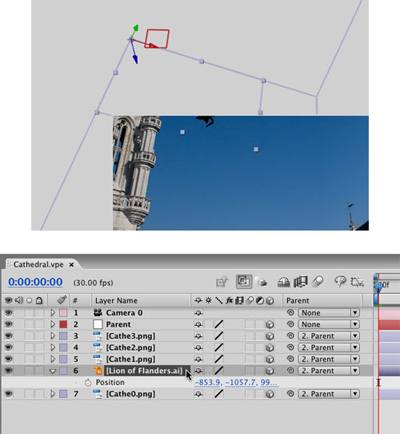Hide the Camera 0 layer via eye icon
400x434 pixels.
(x=8, y=313)
